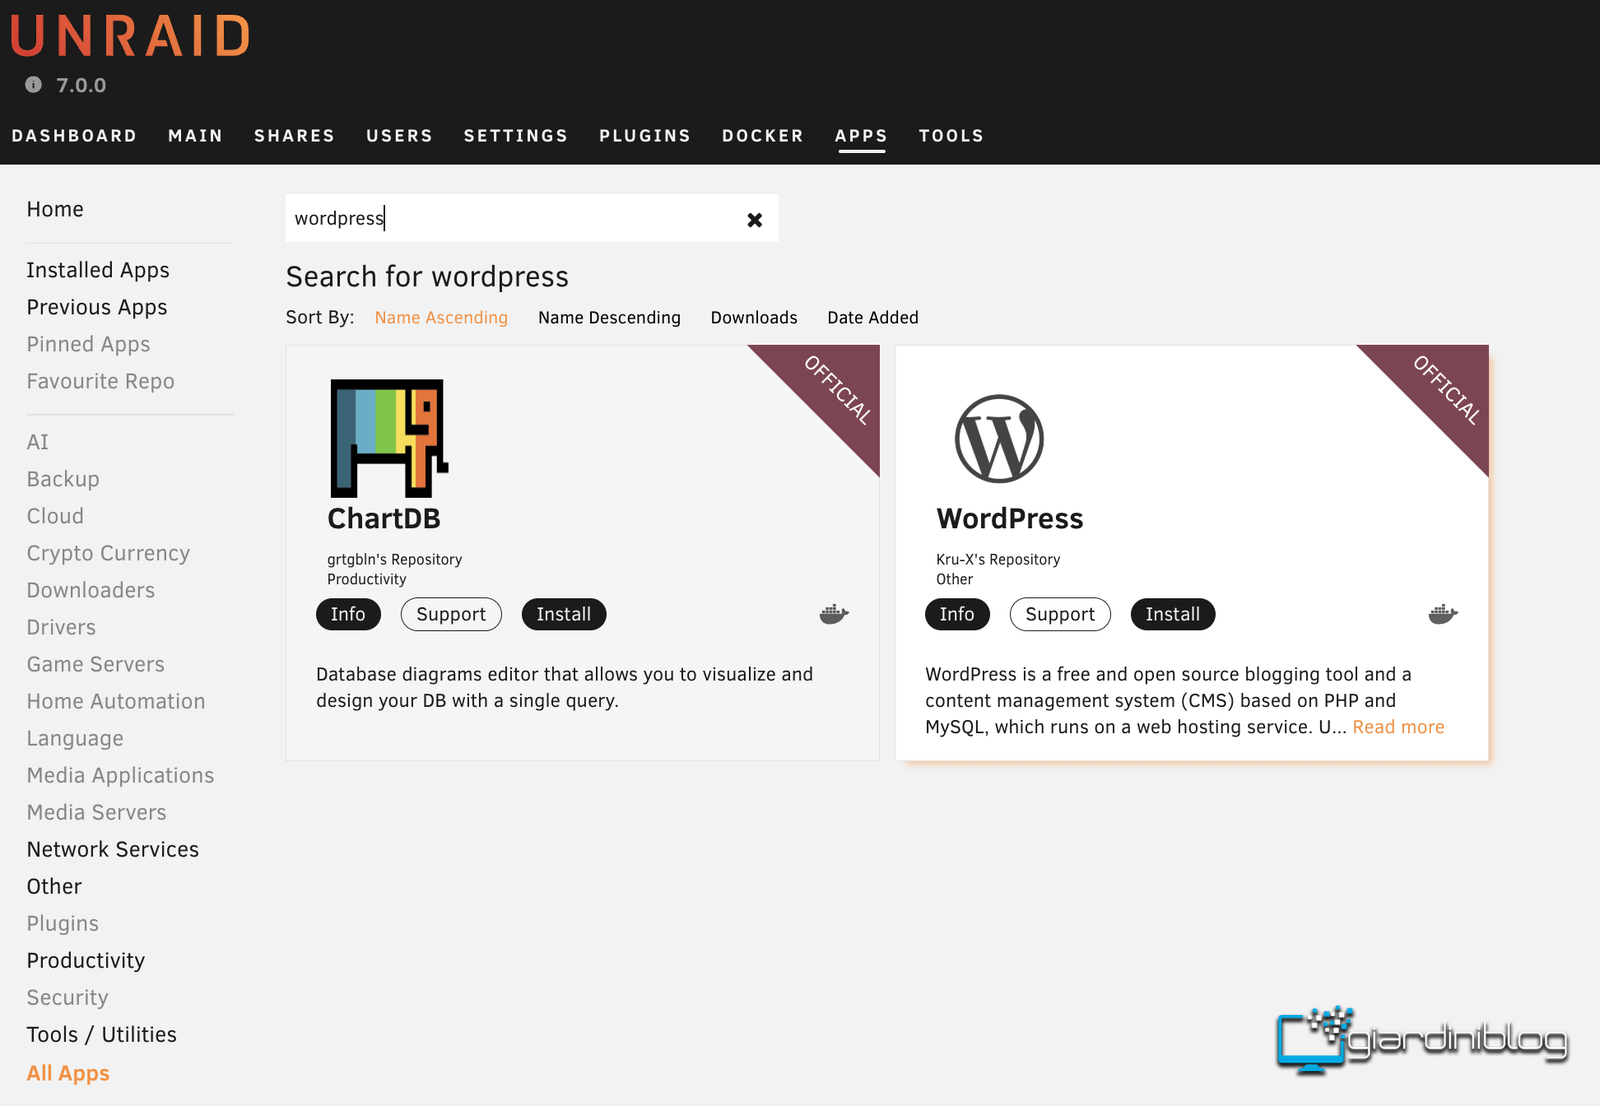Click the WordPress logo icon
This screenshot has height=1106, width=1600.
pyautogui.click(x=999, y=439)
